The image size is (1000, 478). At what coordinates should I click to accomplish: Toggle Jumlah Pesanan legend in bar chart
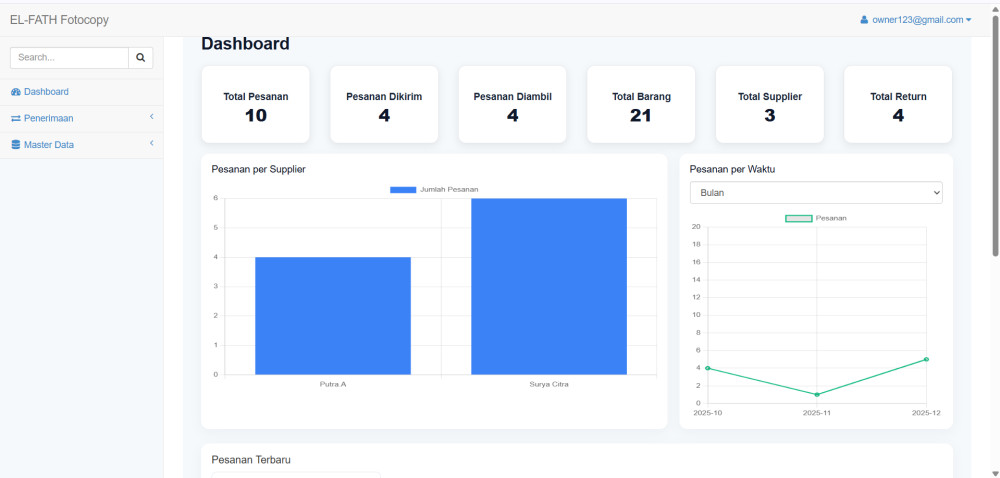pos(434,189)
